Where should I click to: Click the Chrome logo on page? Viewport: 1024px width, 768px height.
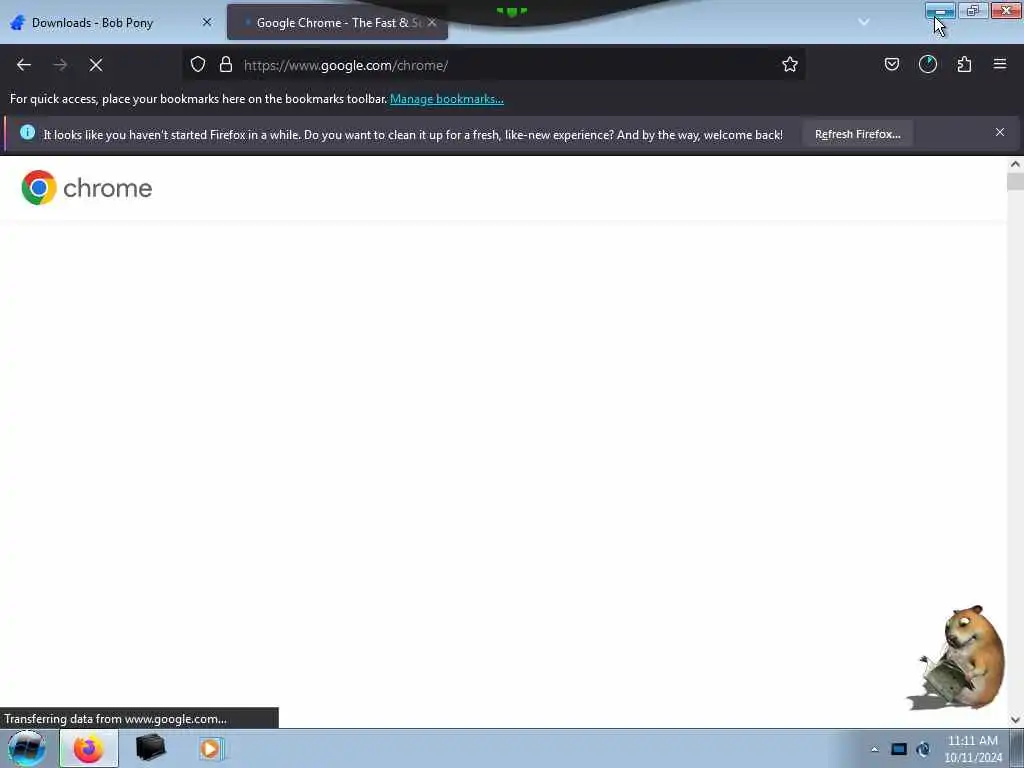(87, 188)
